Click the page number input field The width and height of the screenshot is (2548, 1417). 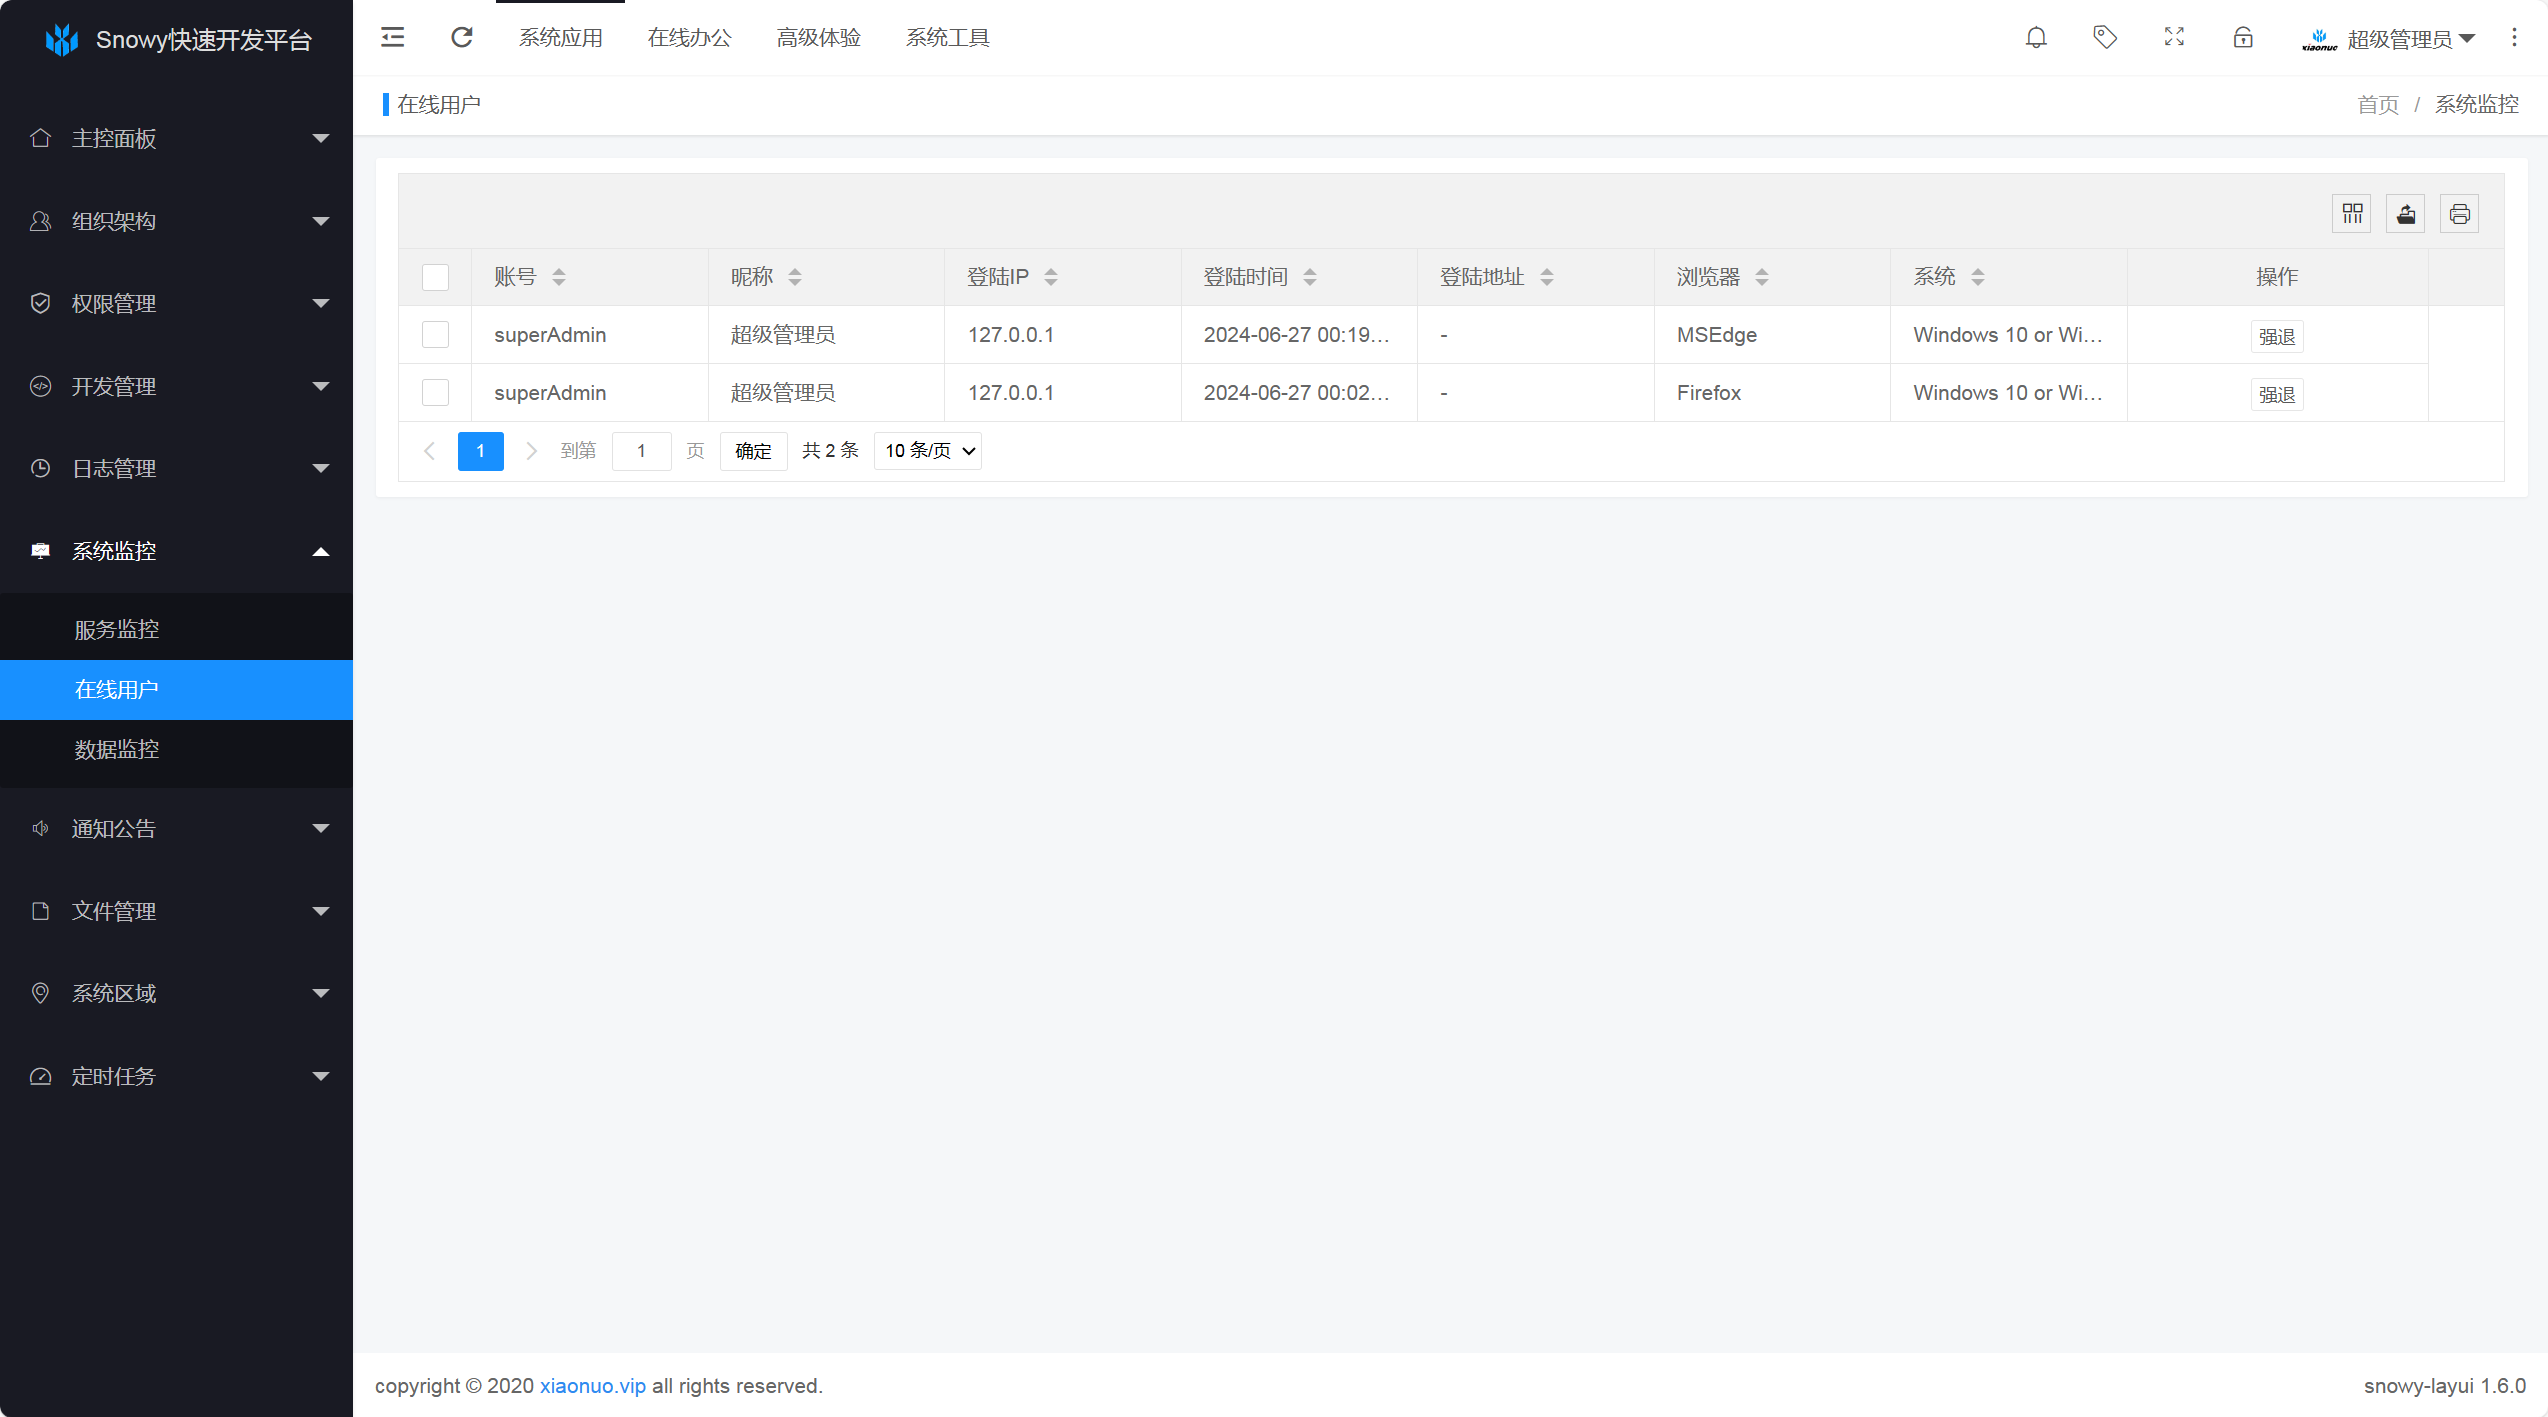(x=641, y=451)
